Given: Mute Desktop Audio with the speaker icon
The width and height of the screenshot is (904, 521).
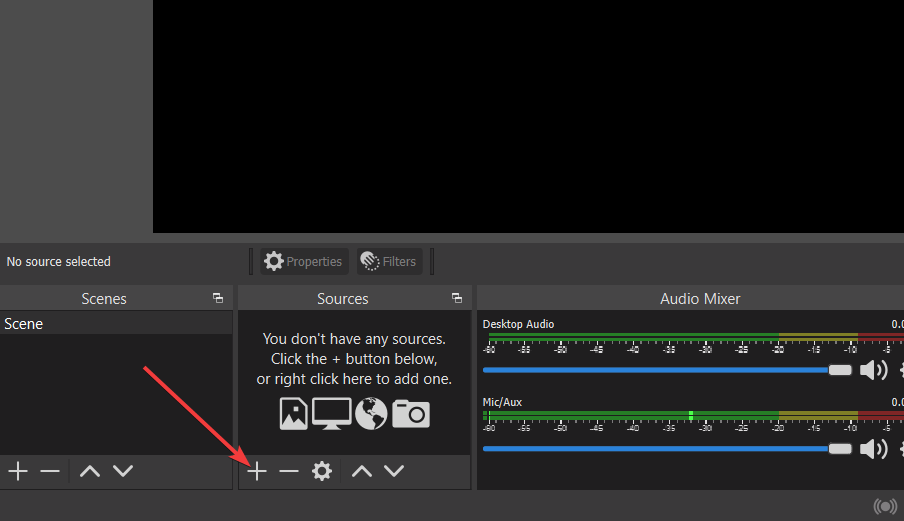Looking at the screenshot, I should point(872,370).
